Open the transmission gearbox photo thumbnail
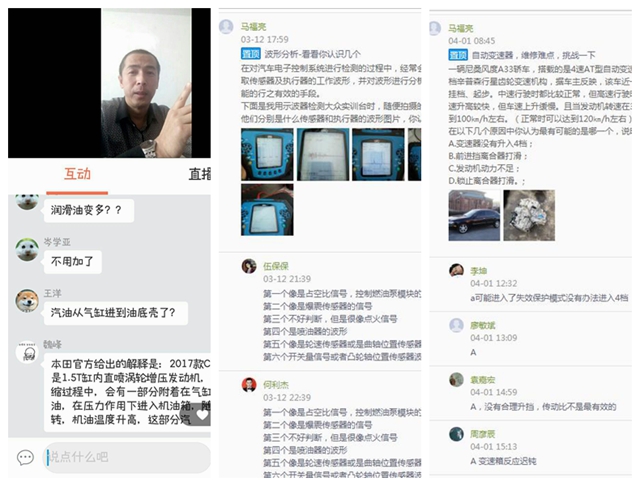Image resolution: width=640 pixels, height=486 pixels. (x=529, y=215)
